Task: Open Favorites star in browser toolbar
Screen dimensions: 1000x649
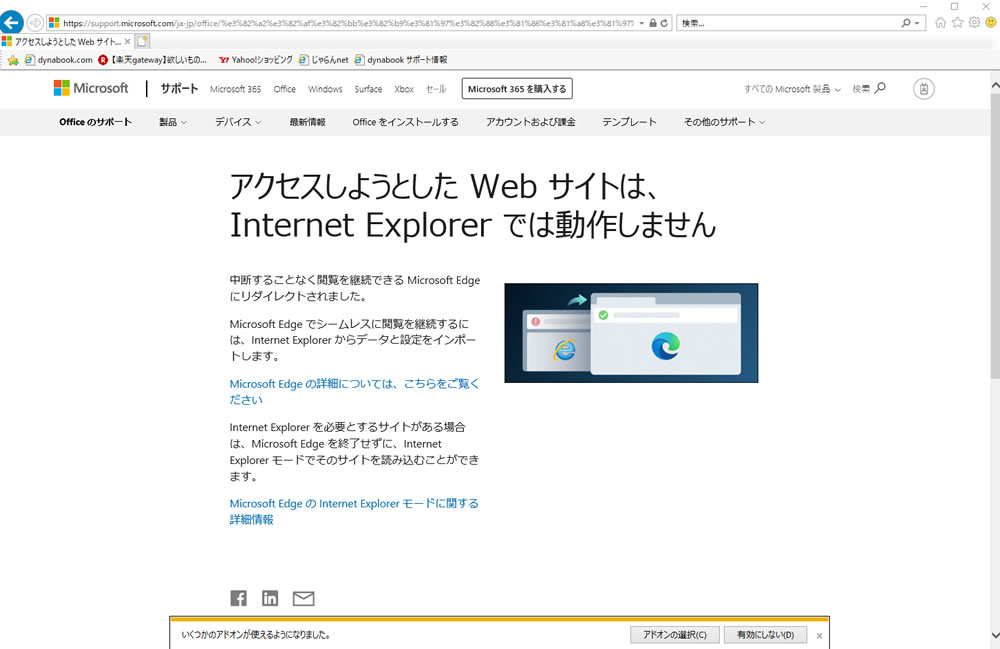Action: [x=957, y=22]
